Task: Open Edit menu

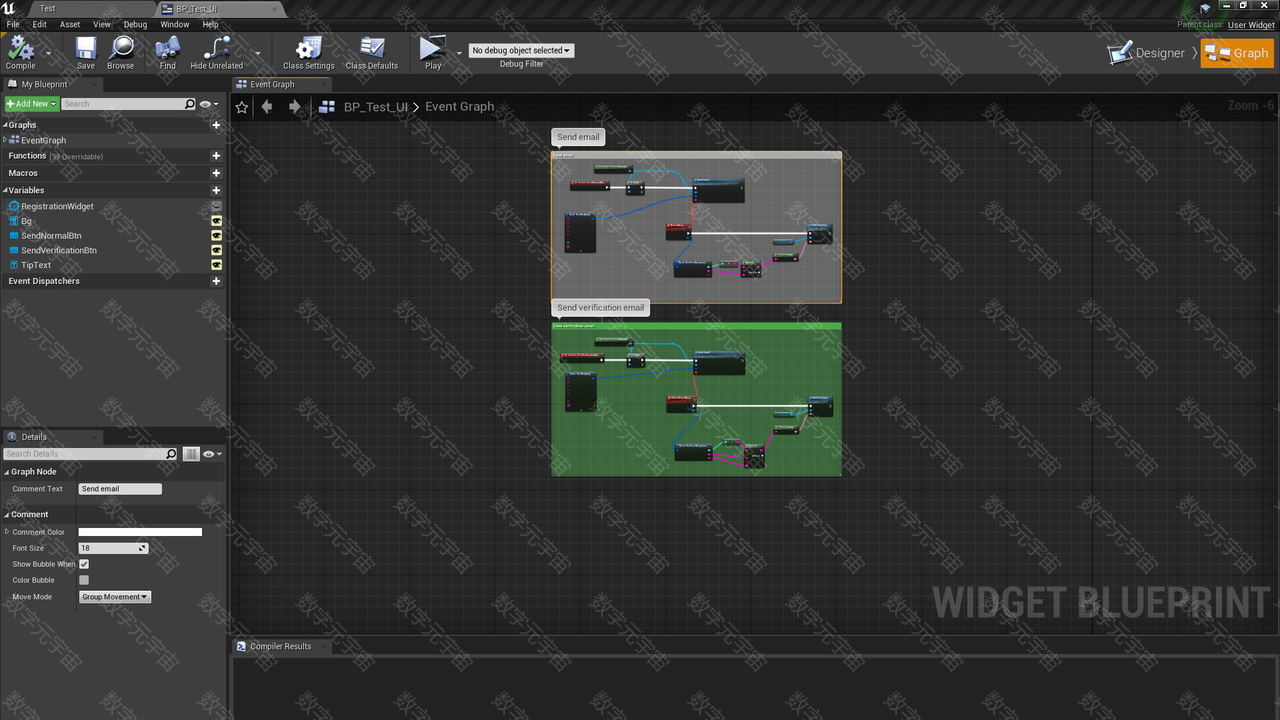Action: [40, 24]
